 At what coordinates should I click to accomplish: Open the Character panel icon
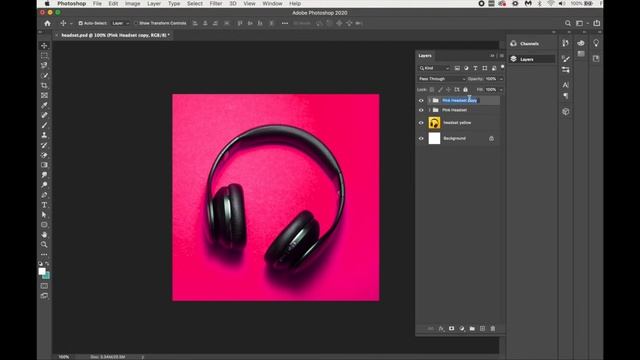click(x=565, y=85)
